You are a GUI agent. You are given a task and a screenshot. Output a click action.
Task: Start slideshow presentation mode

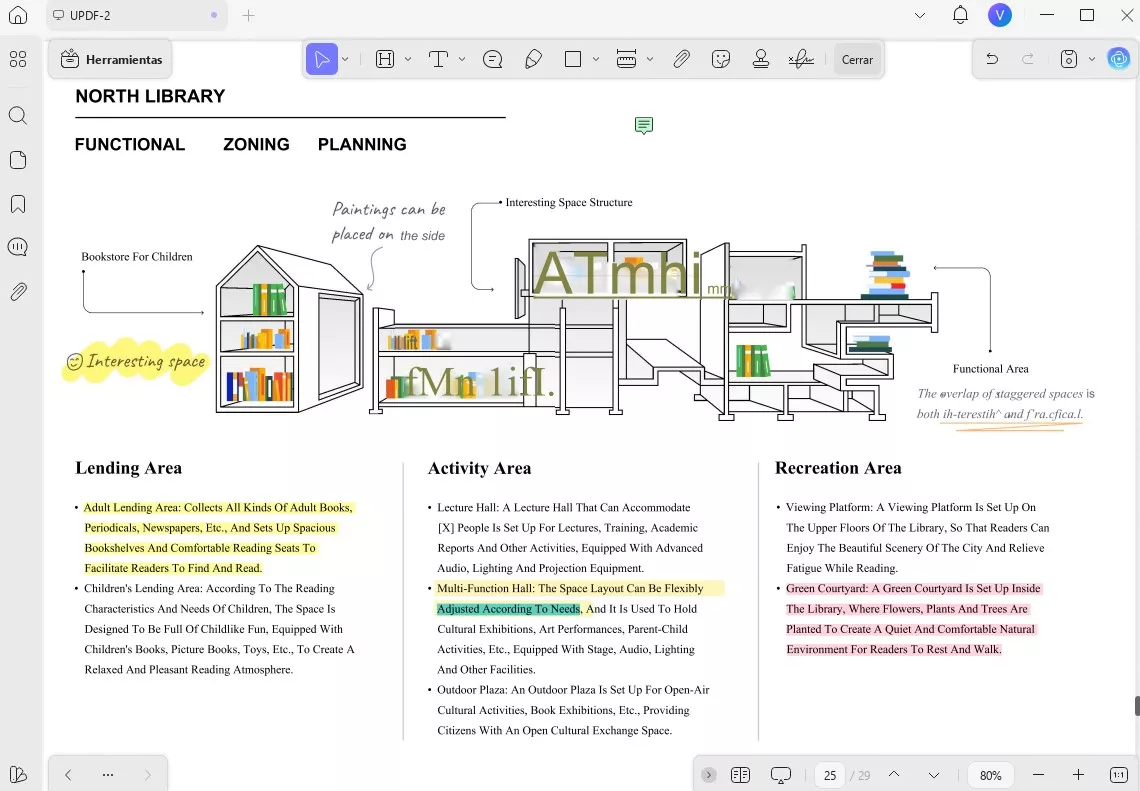(780, 776)
